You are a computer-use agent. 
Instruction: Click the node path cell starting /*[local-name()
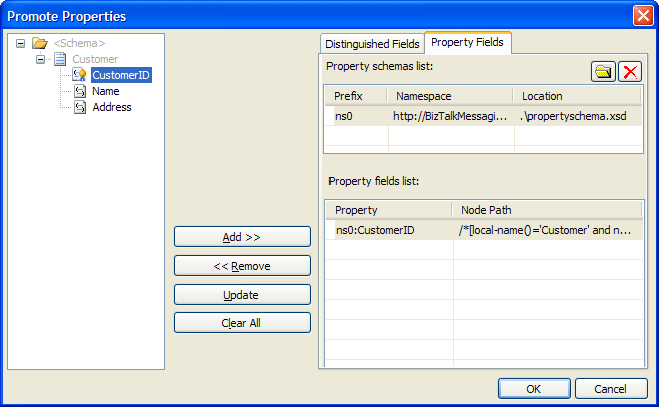click(x=548, y=230)
